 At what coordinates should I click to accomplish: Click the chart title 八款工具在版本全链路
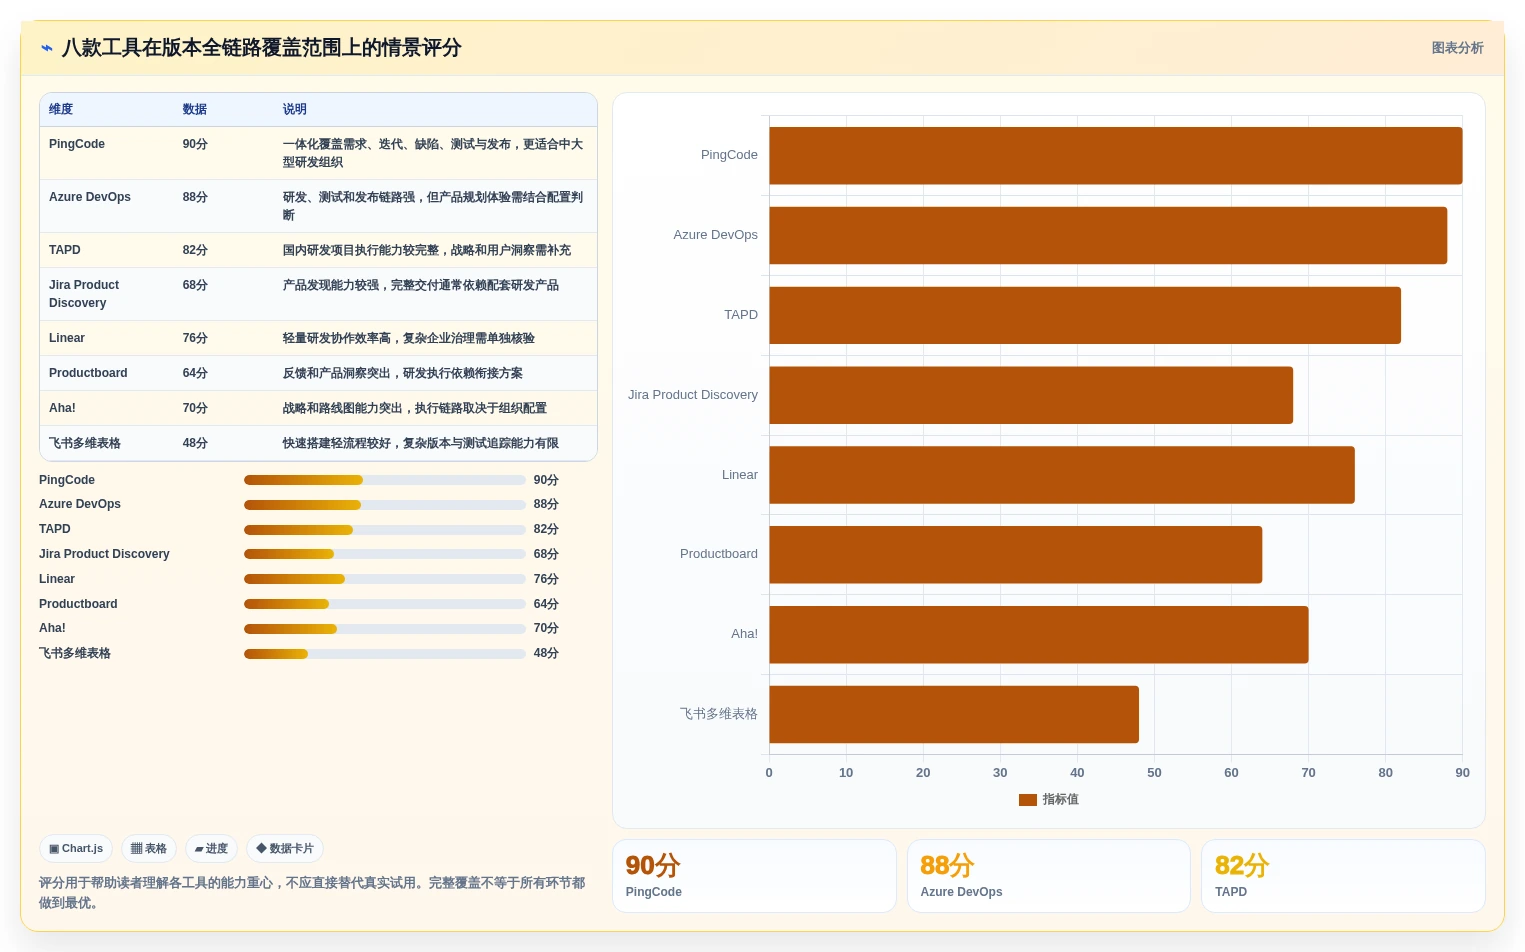[x=261, y=48]
